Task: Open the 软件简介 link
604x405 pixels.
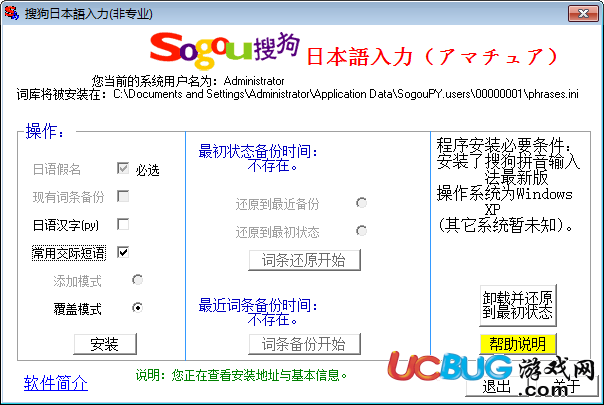Action: (x=56, y=383)
